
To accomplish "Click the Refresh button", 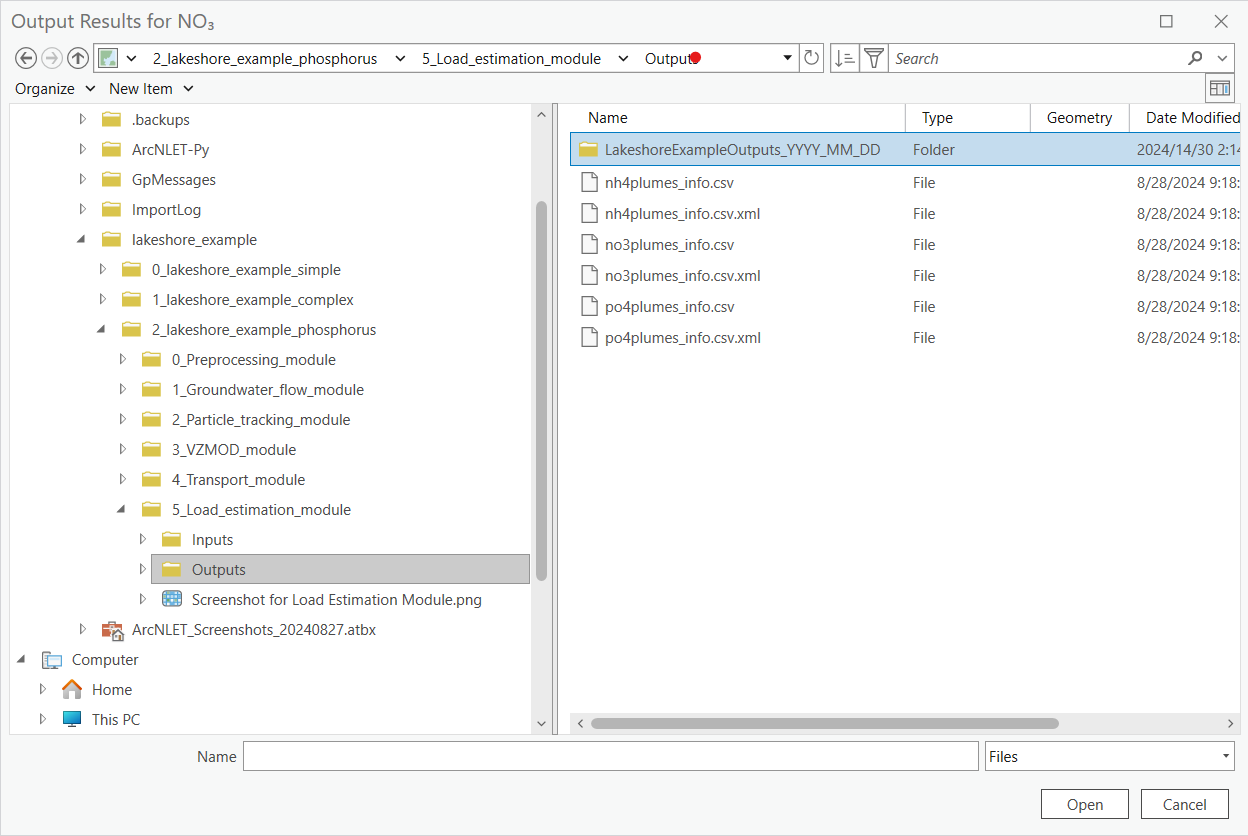I will pyautogui.click(x=812, y=58).
